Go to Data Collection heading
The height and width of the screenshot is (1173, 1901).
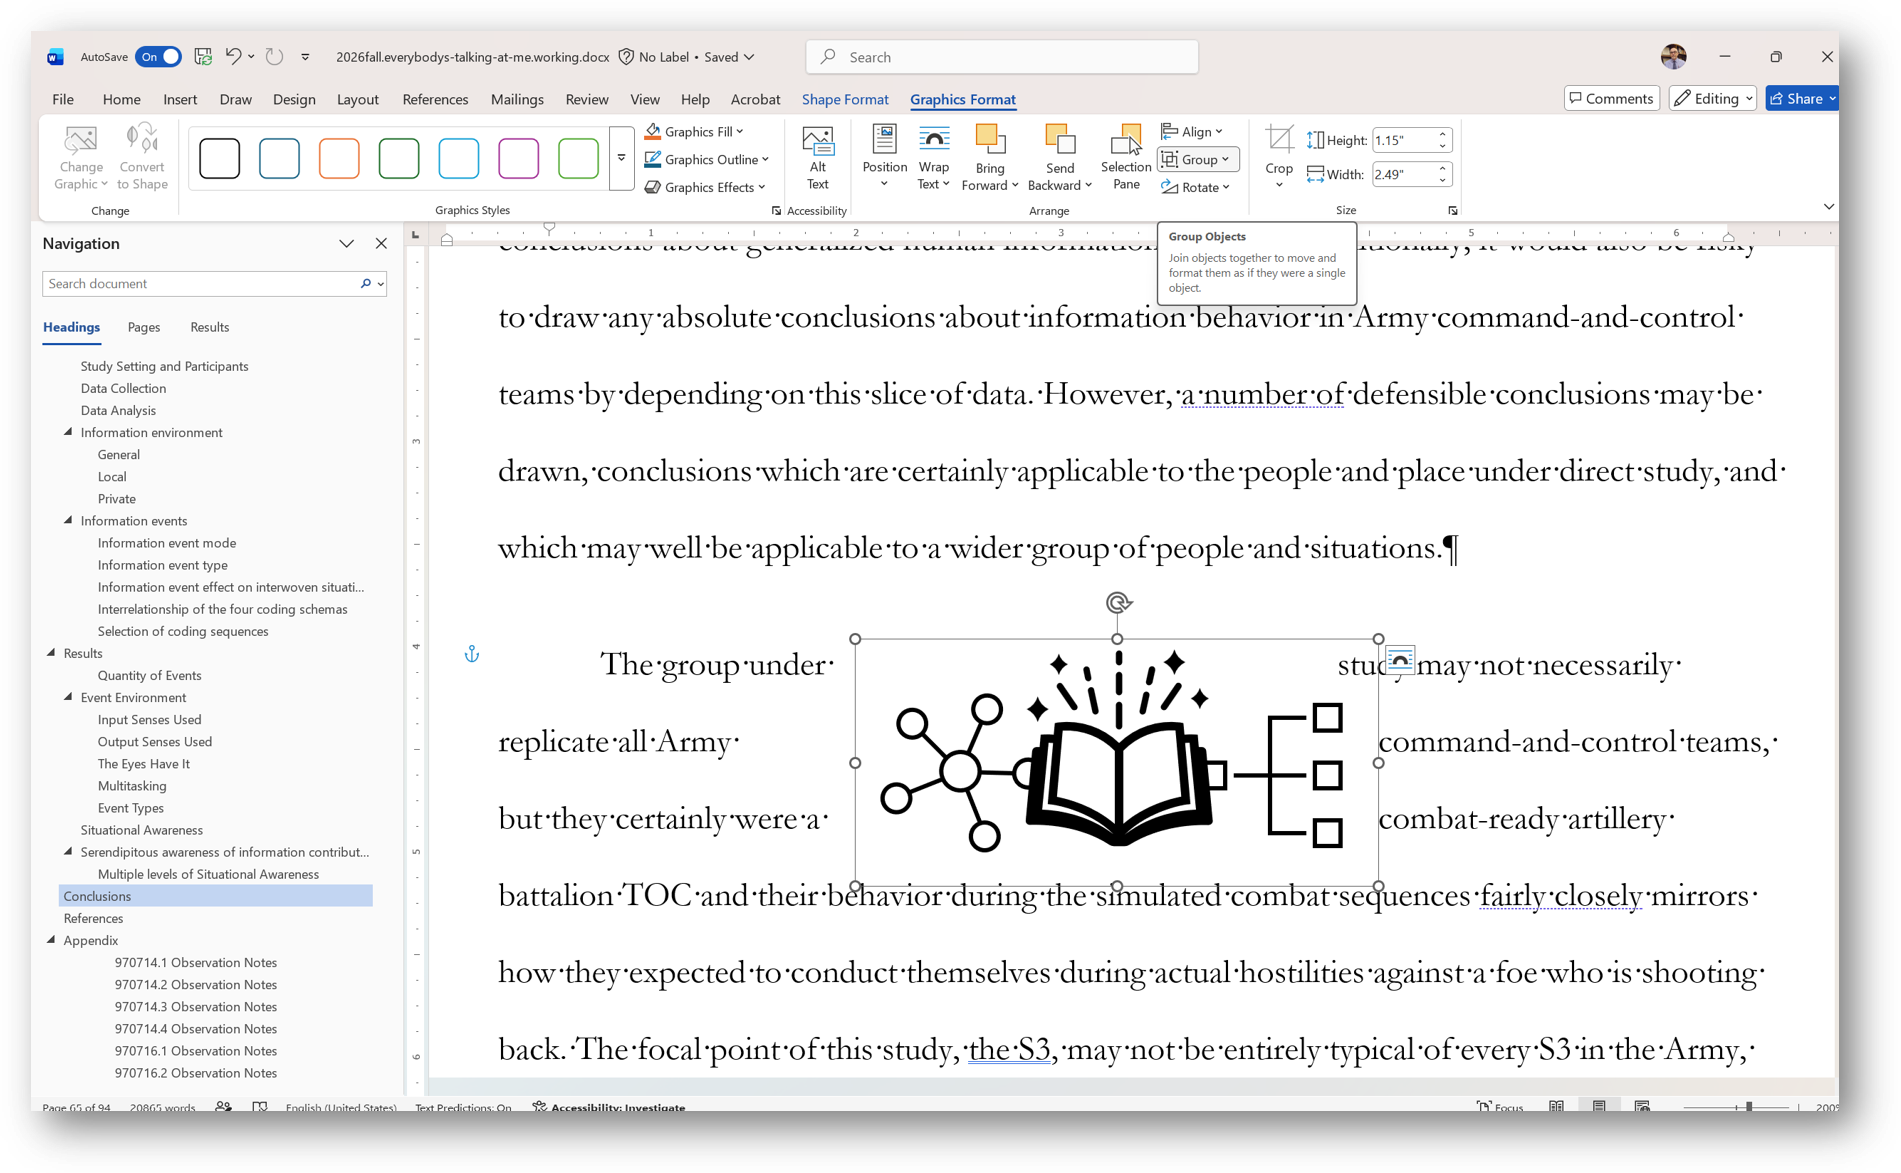click(x=123, y=388)
